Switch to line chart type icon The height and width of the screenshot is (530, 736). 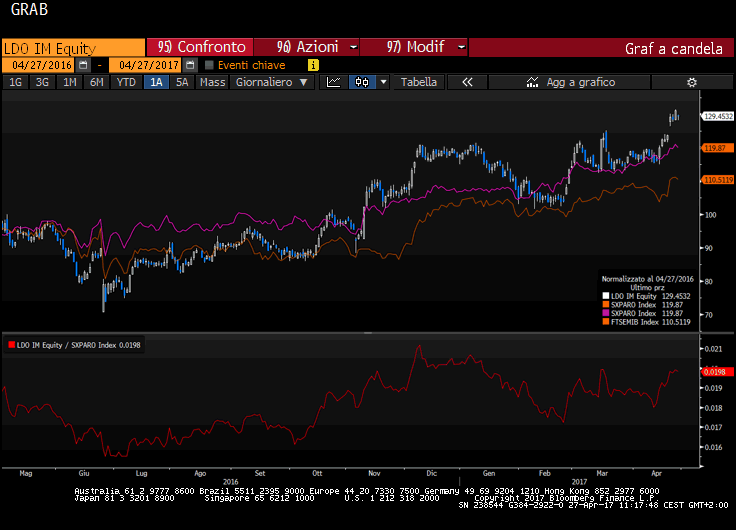click(x=334, y=82)
